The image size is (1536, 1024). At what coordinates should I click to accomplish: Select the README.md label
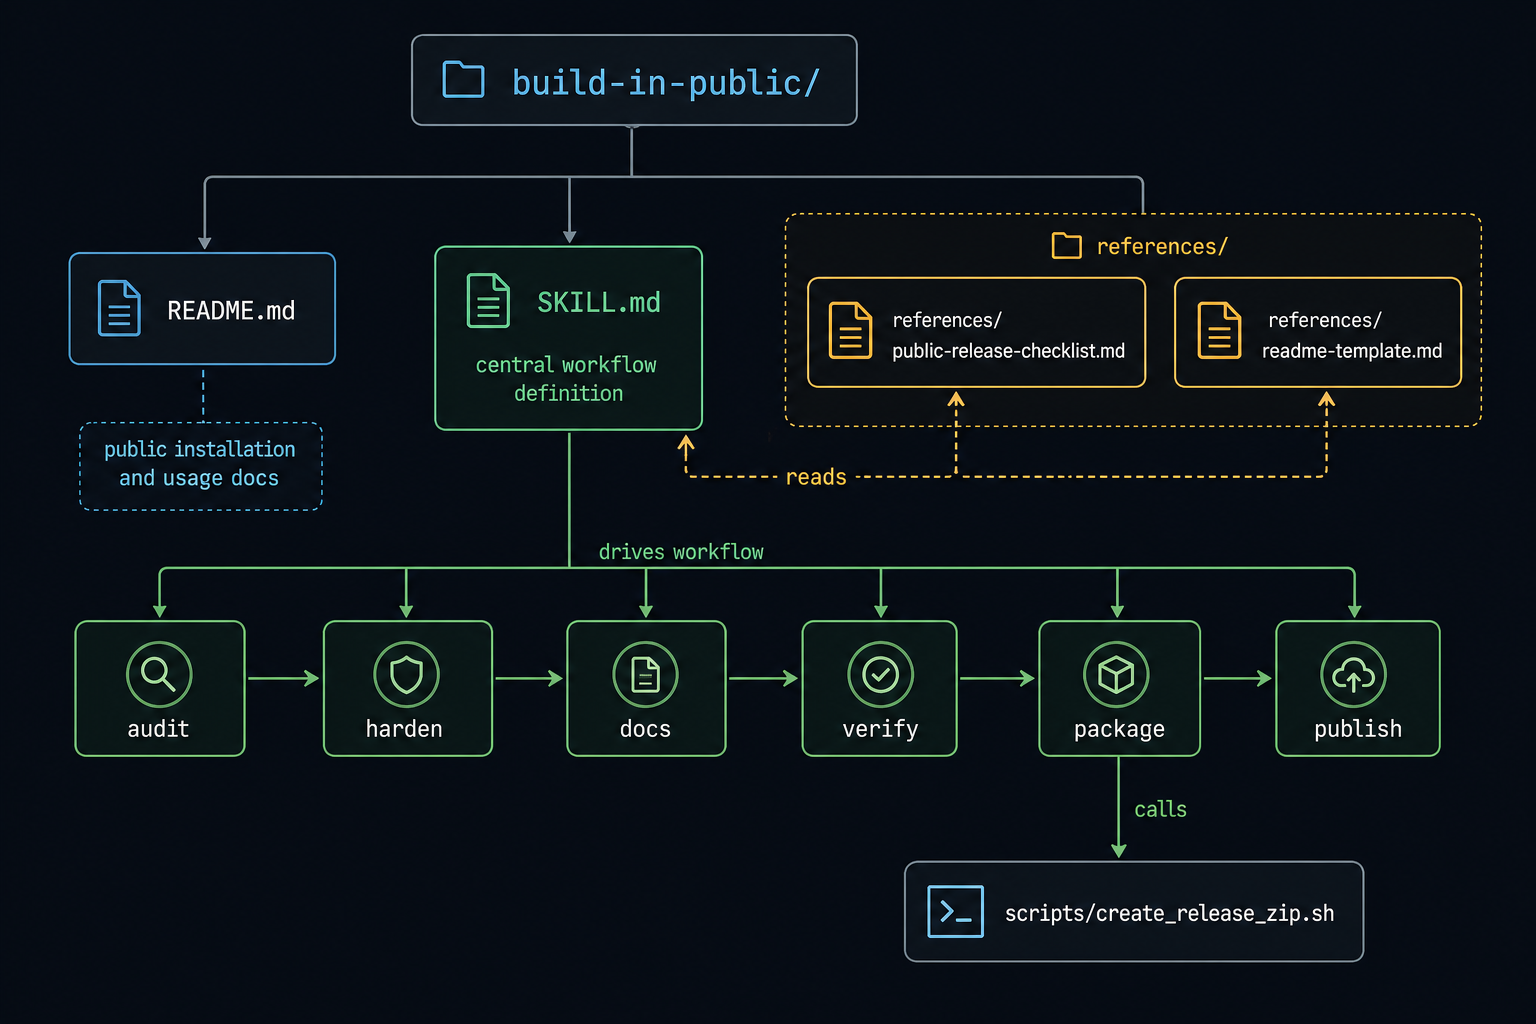click(x=231, y=311)
